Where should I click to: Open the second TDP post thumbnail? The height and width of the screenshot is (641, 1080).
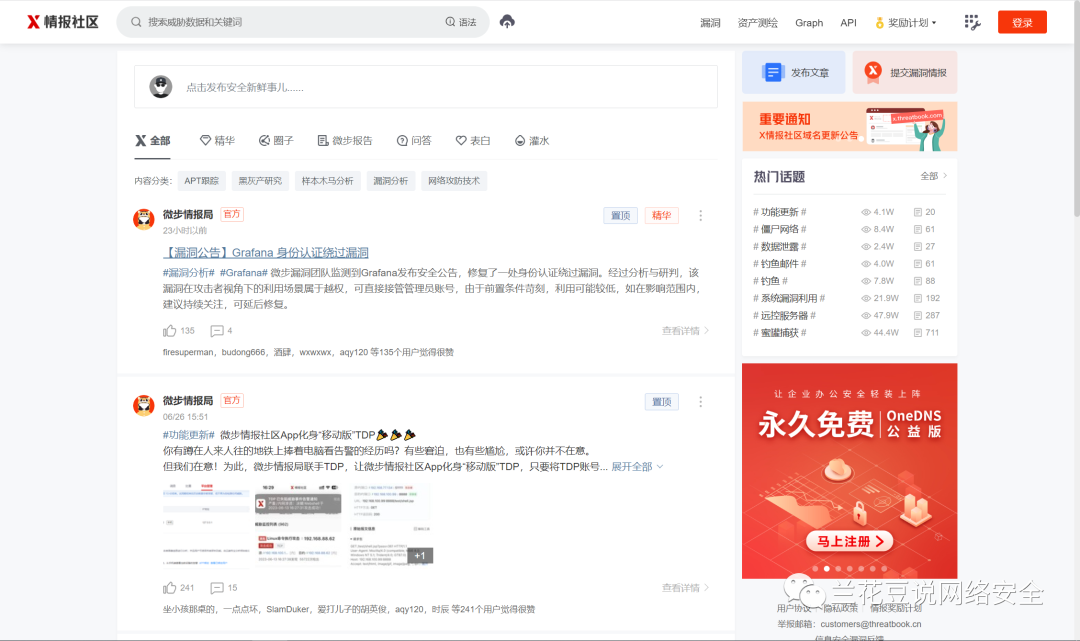(x=298, y=525)
